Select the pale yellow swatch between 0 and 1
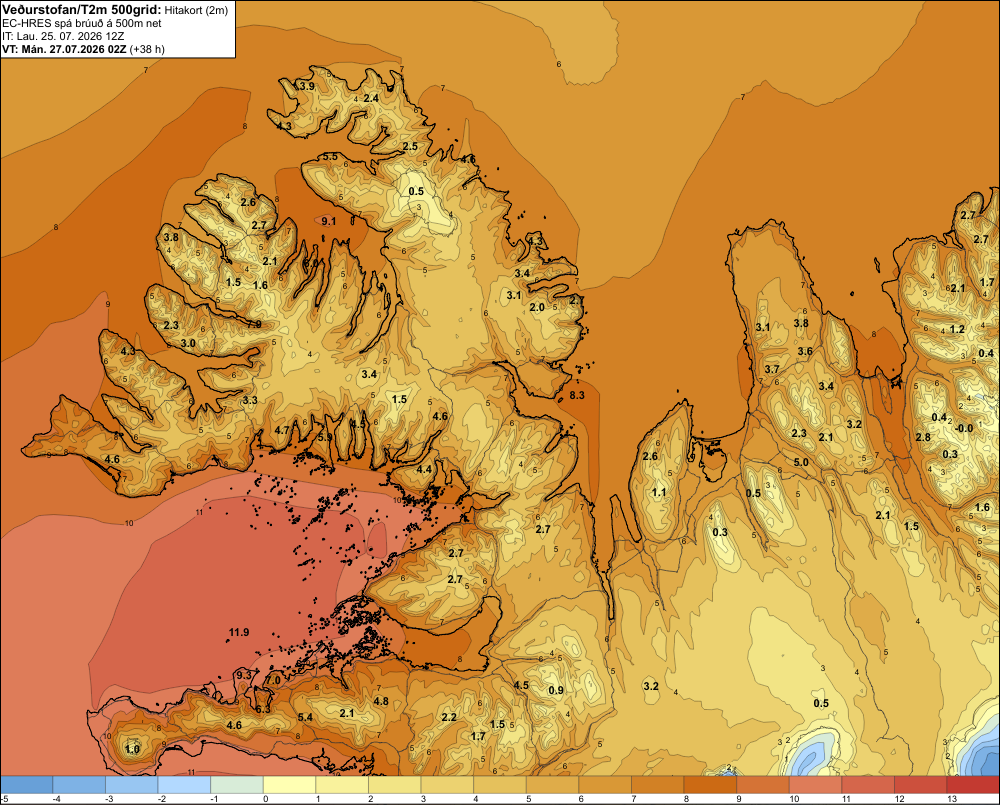The image size is (1000, 805). click(290, 785)
